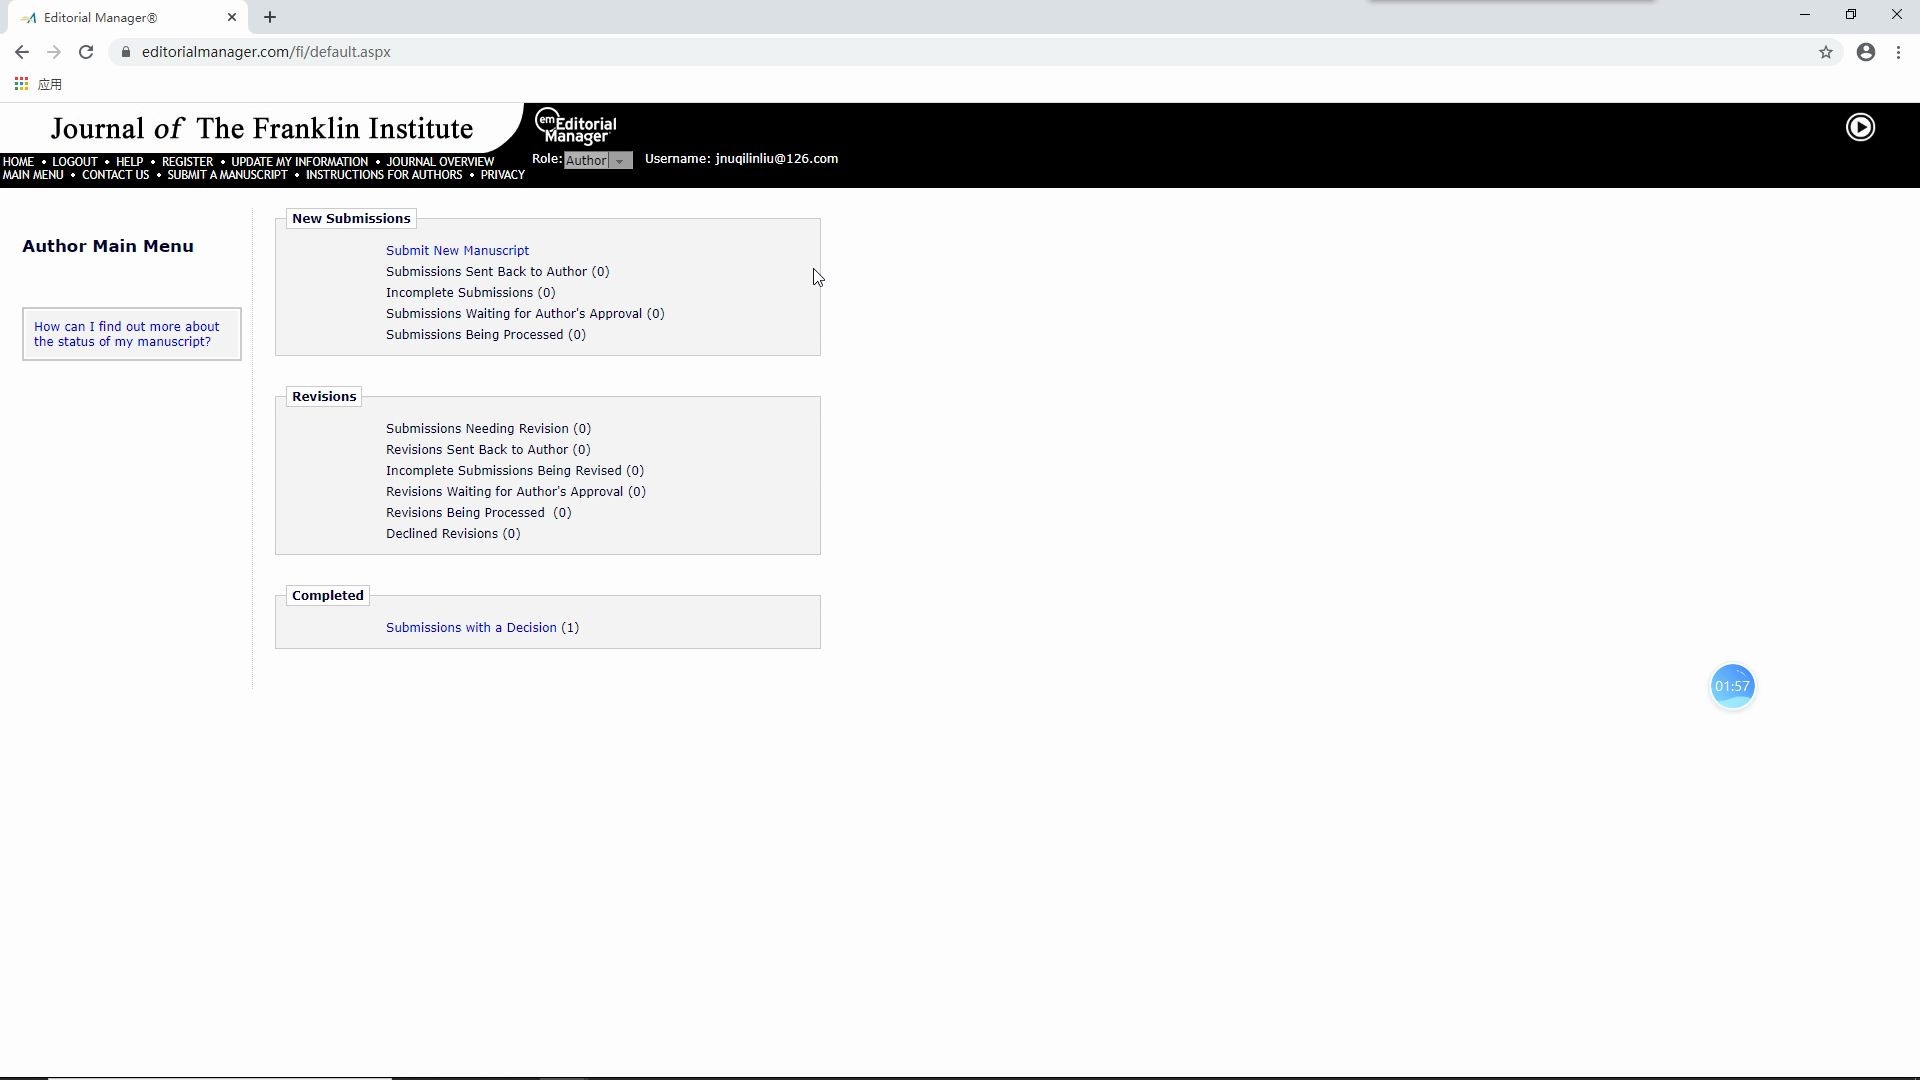Click the Revisions section label

click(x=324, y=397)
